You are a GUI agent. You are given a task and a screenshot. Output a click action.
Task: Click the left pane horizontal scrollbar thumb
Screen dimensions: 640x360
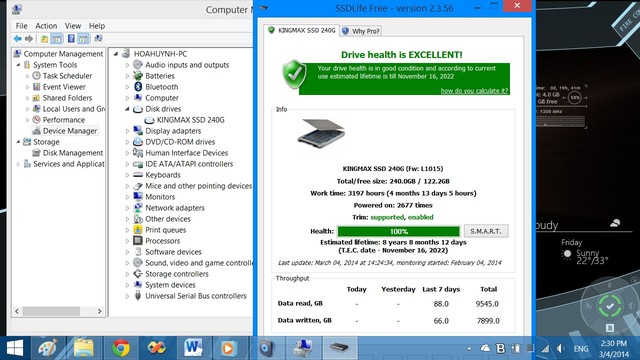pos(51,311)
